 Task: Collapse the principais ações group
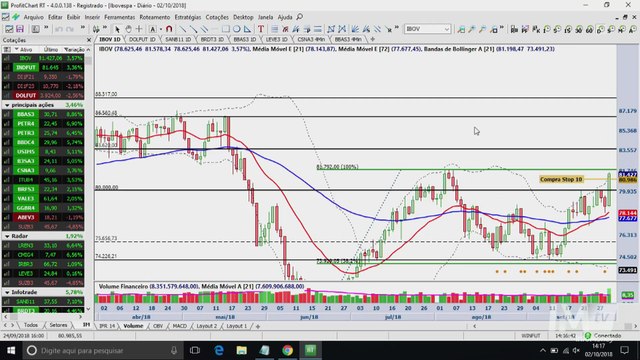7,105
